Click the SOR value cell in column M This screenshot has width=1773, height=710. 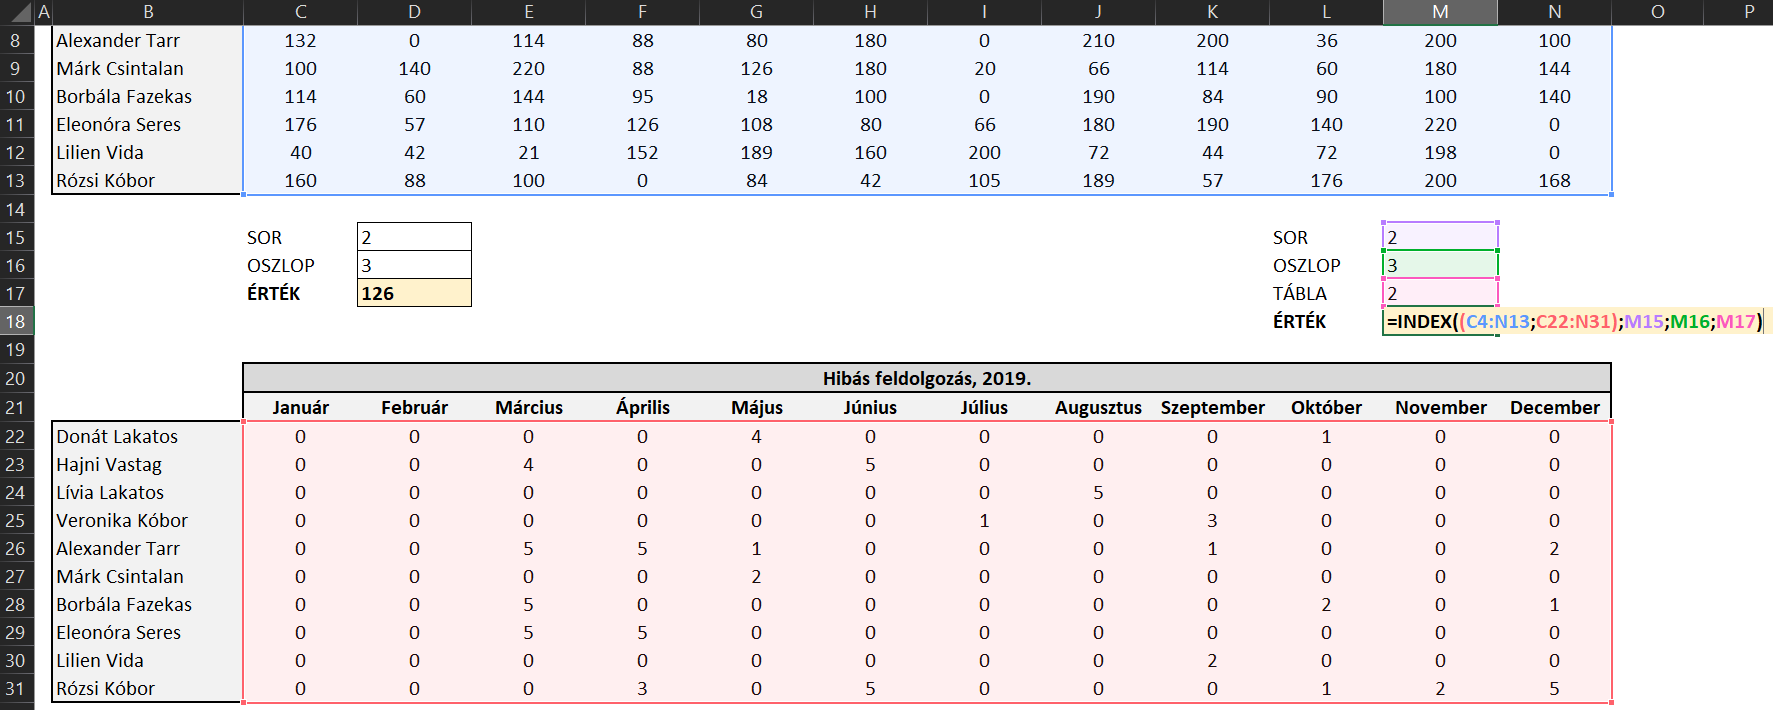tap(1440, 237)
